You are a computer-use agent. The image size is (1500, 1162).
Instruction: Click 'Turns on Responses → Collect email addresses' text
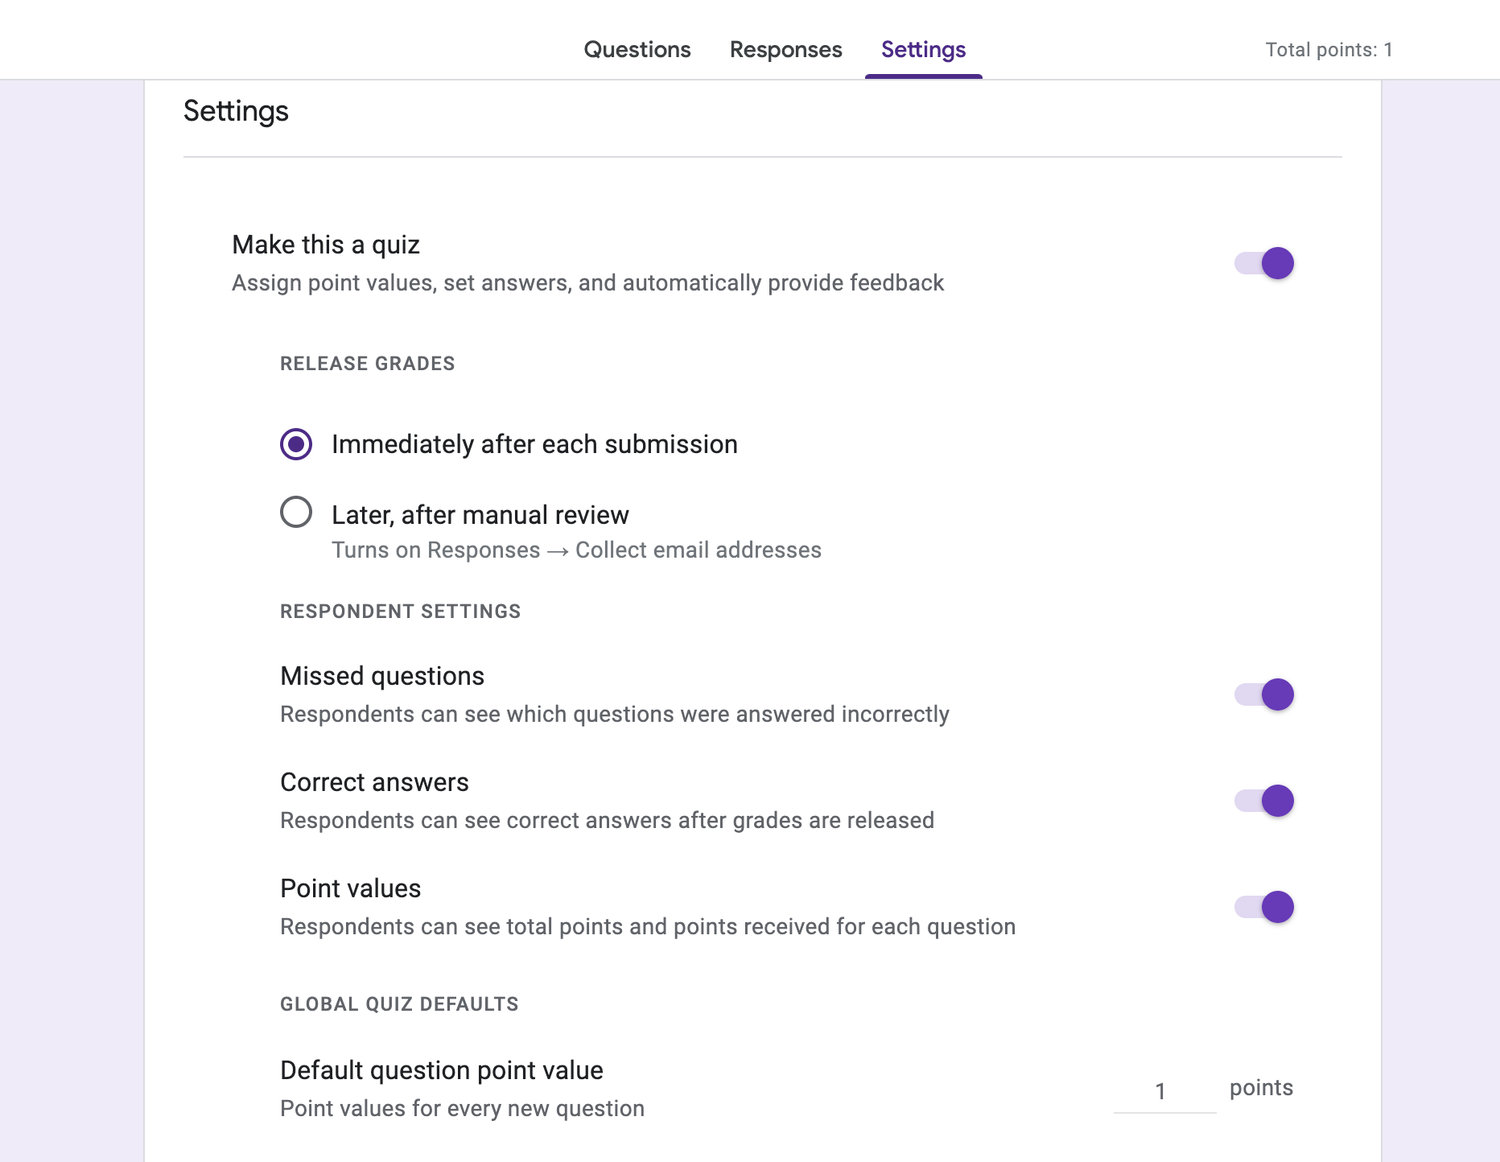tap(576, 550)
